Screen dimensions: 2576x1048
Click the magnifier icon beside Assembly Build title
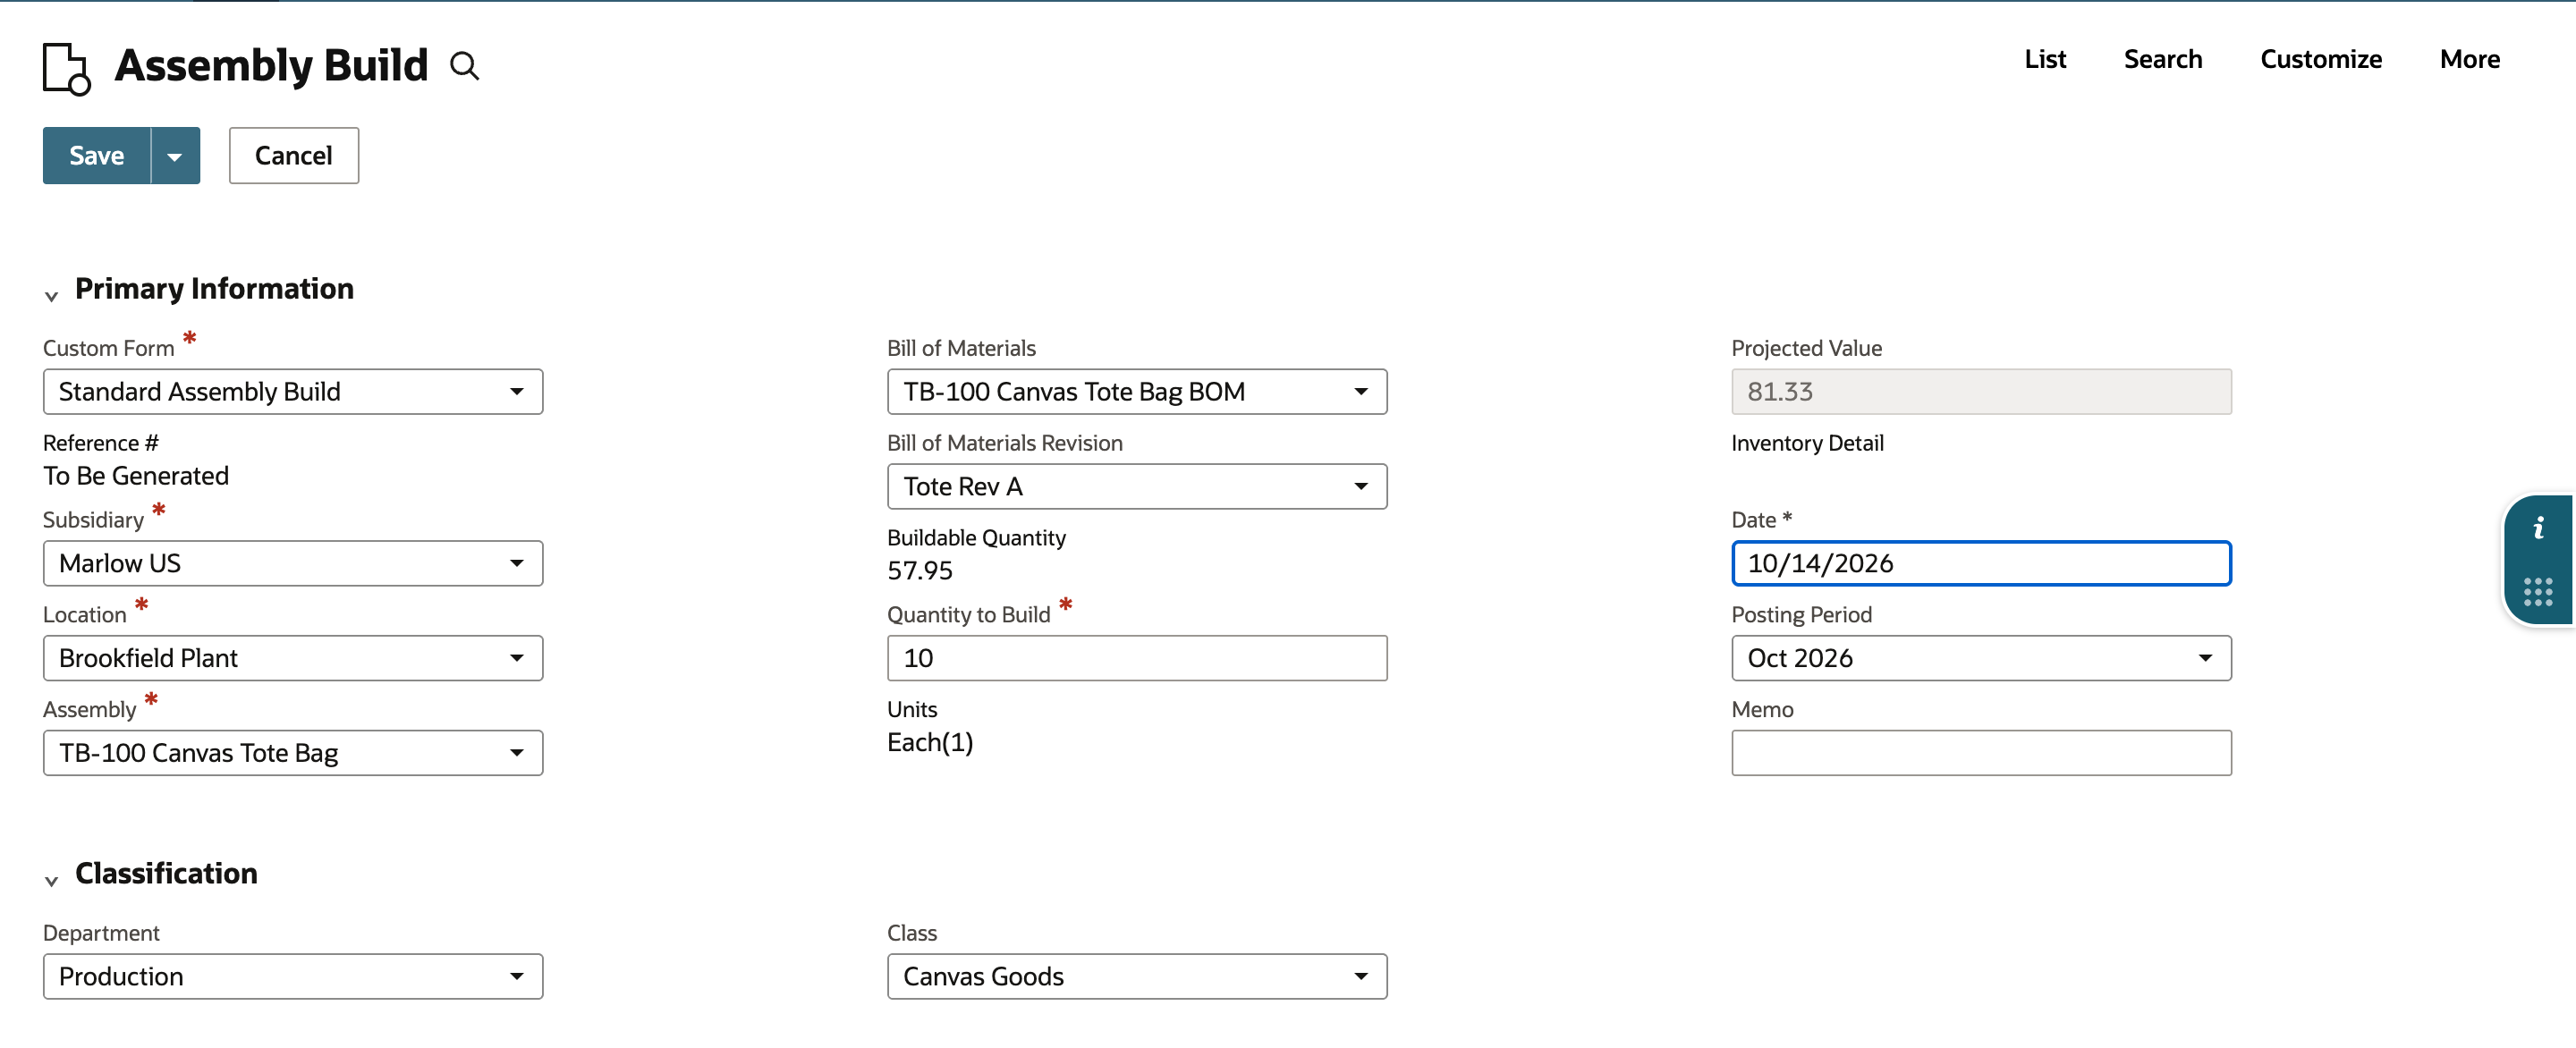click(464, 66)
